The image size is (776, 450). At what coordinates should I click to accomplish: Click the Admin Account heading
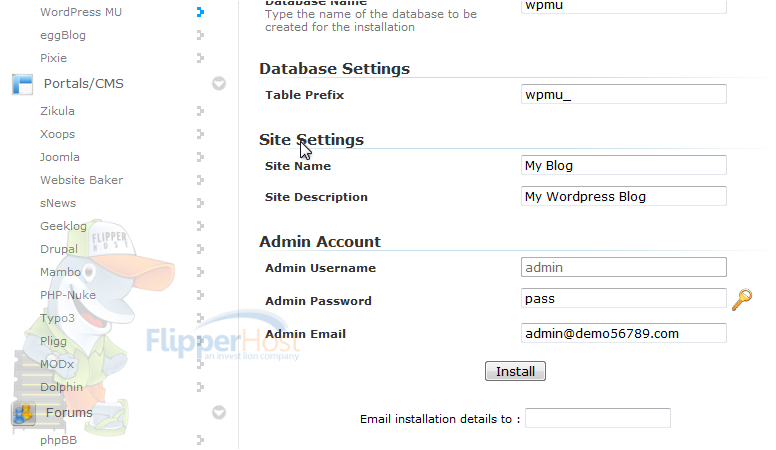[320, 242]
